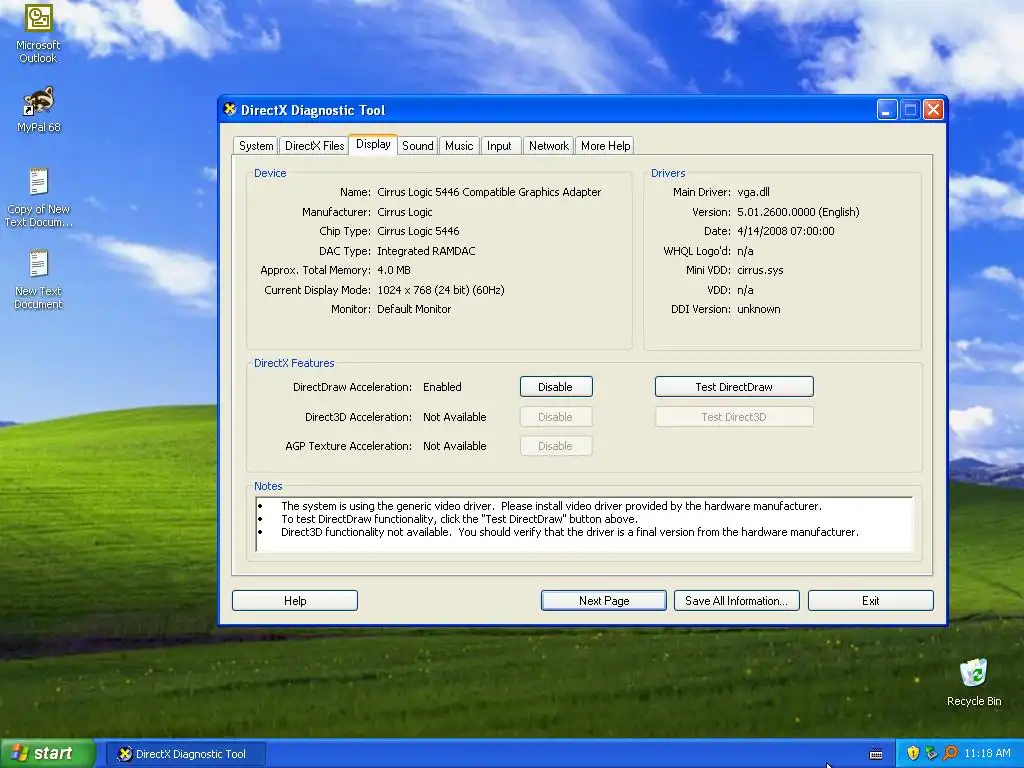Click the grayed Direct3D Acceleration Disable button

pos(556,417)
